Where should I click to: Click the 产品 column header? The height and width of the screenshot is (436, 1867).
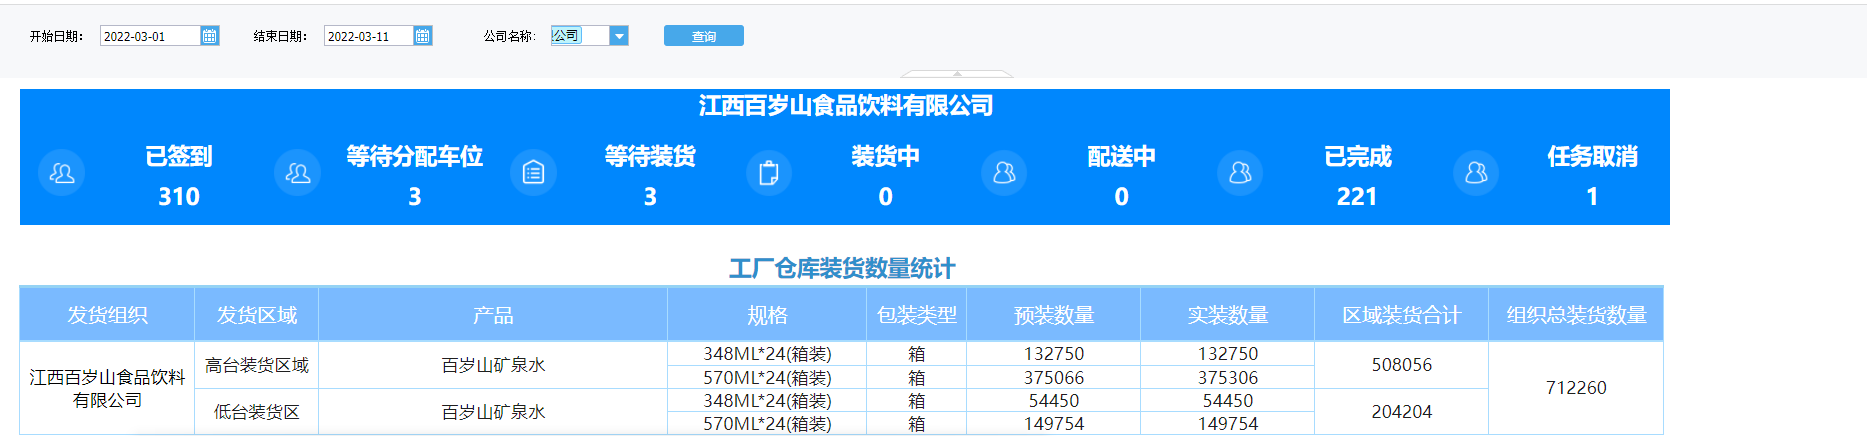[493, 315]
